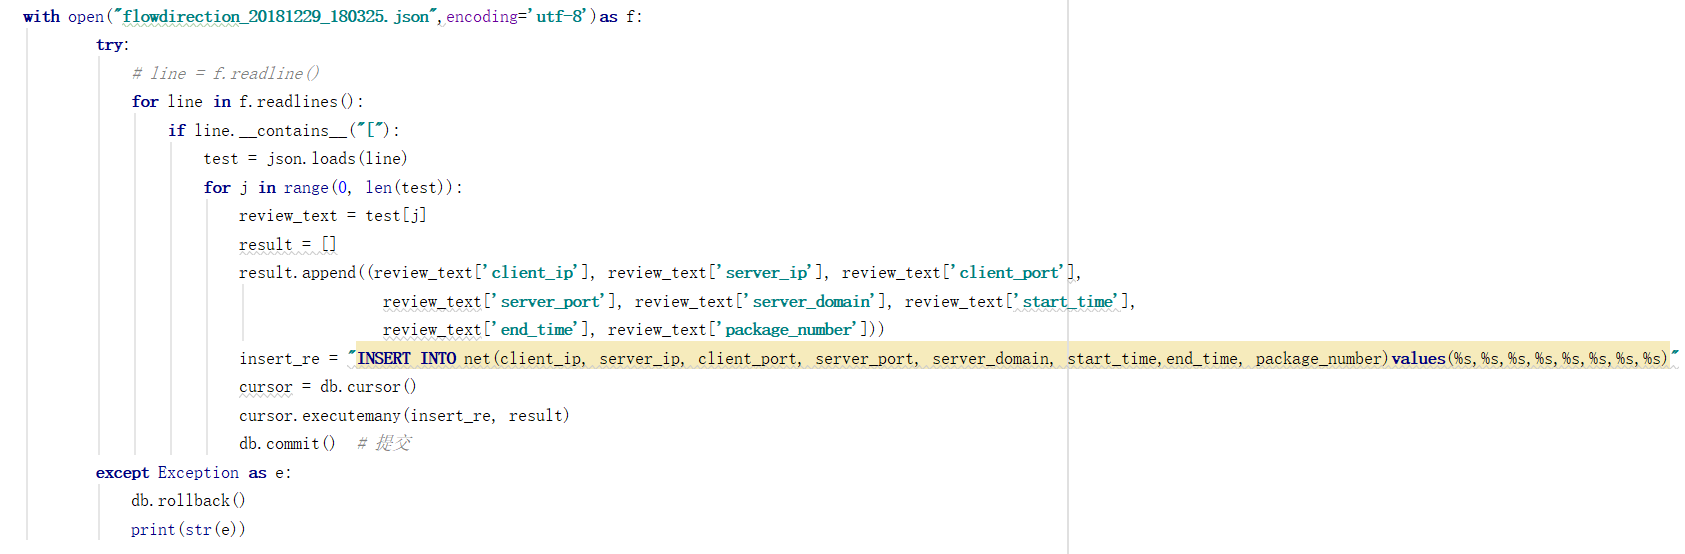The width and height of the screenshot is (1685, 554).
Task: Click 'values' keyword in the SQL string
Action: (x=1418, y=358)
